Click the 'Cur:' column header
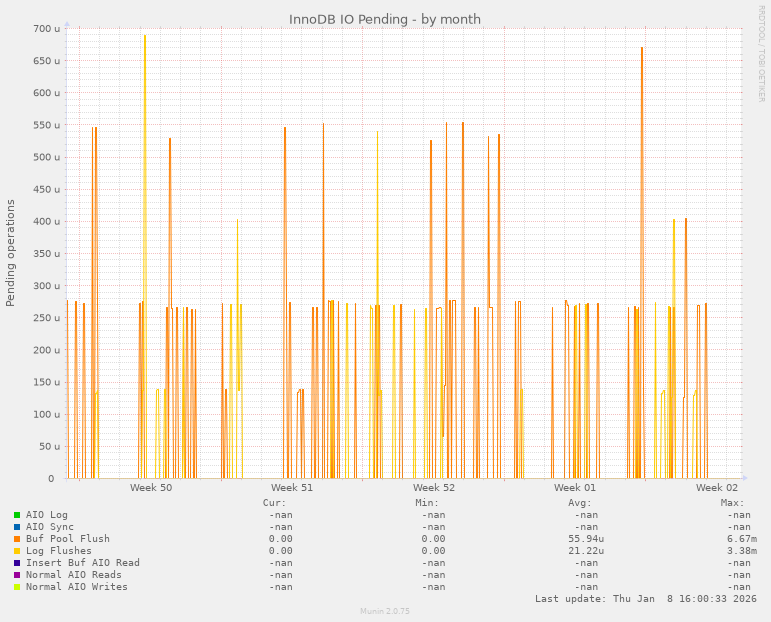The width and height of the screenshot is (771, 622). click(x=274, y=503)
